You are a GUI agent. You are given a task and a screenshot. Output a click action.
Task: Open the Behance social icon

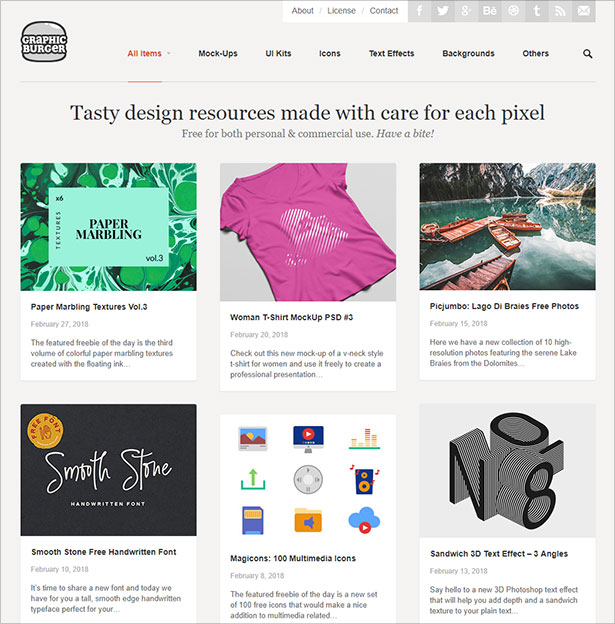[x=490, y=11]
